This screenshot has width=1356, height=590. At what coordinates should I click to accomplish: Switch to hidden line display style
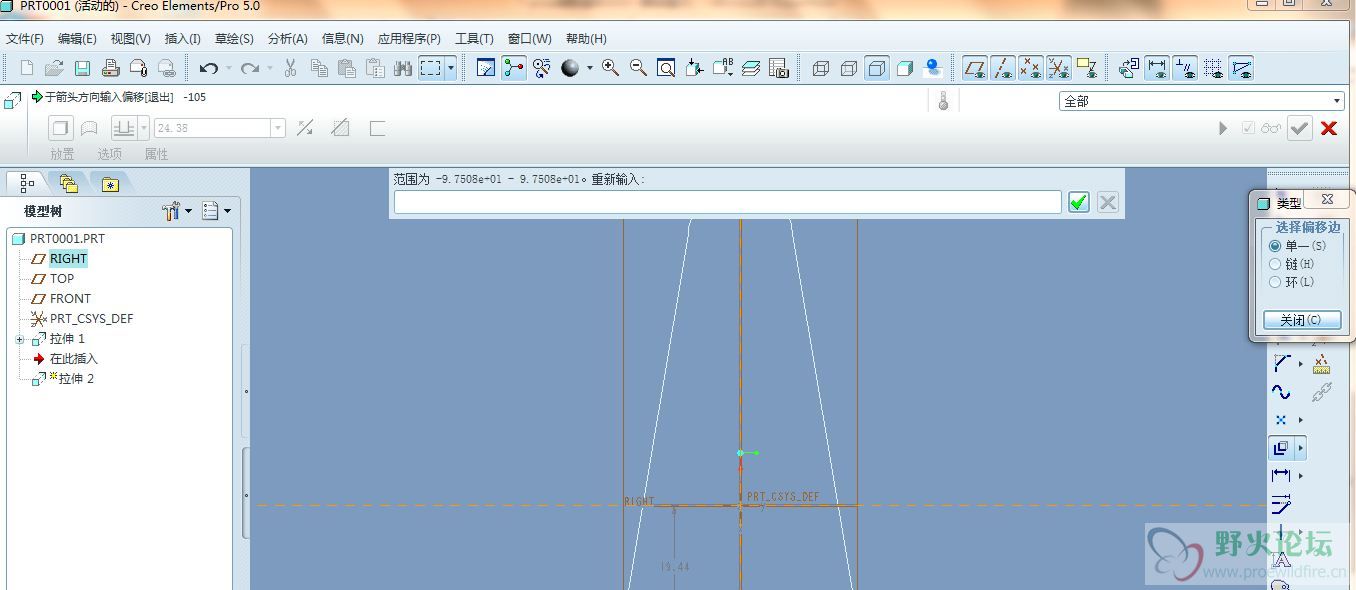pyautogui.click(x=849, y=68)
